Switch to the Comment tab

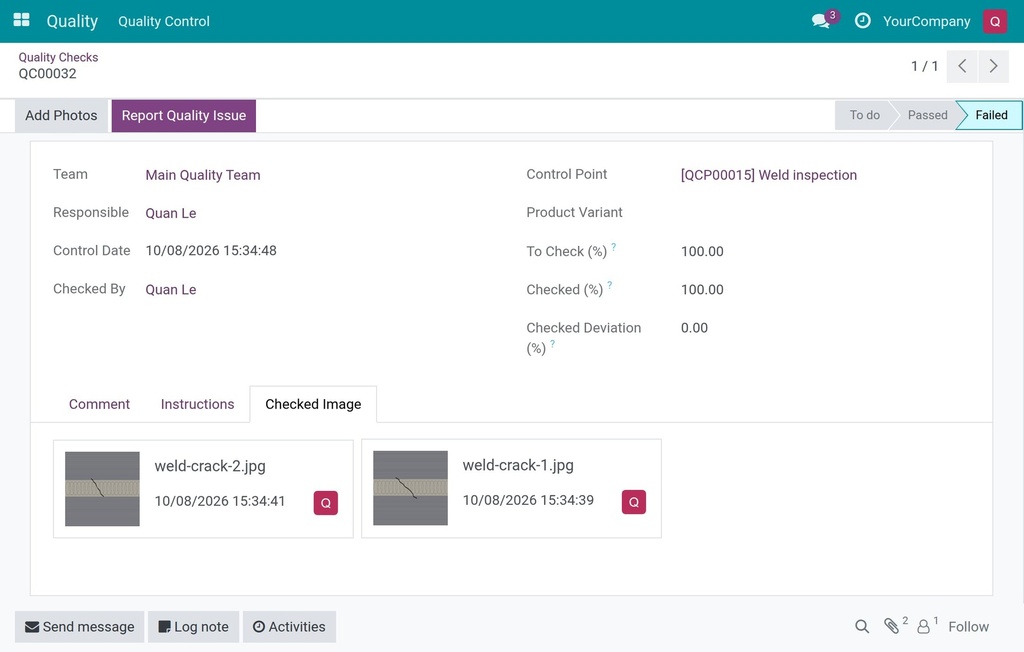[x=99, y=404]
